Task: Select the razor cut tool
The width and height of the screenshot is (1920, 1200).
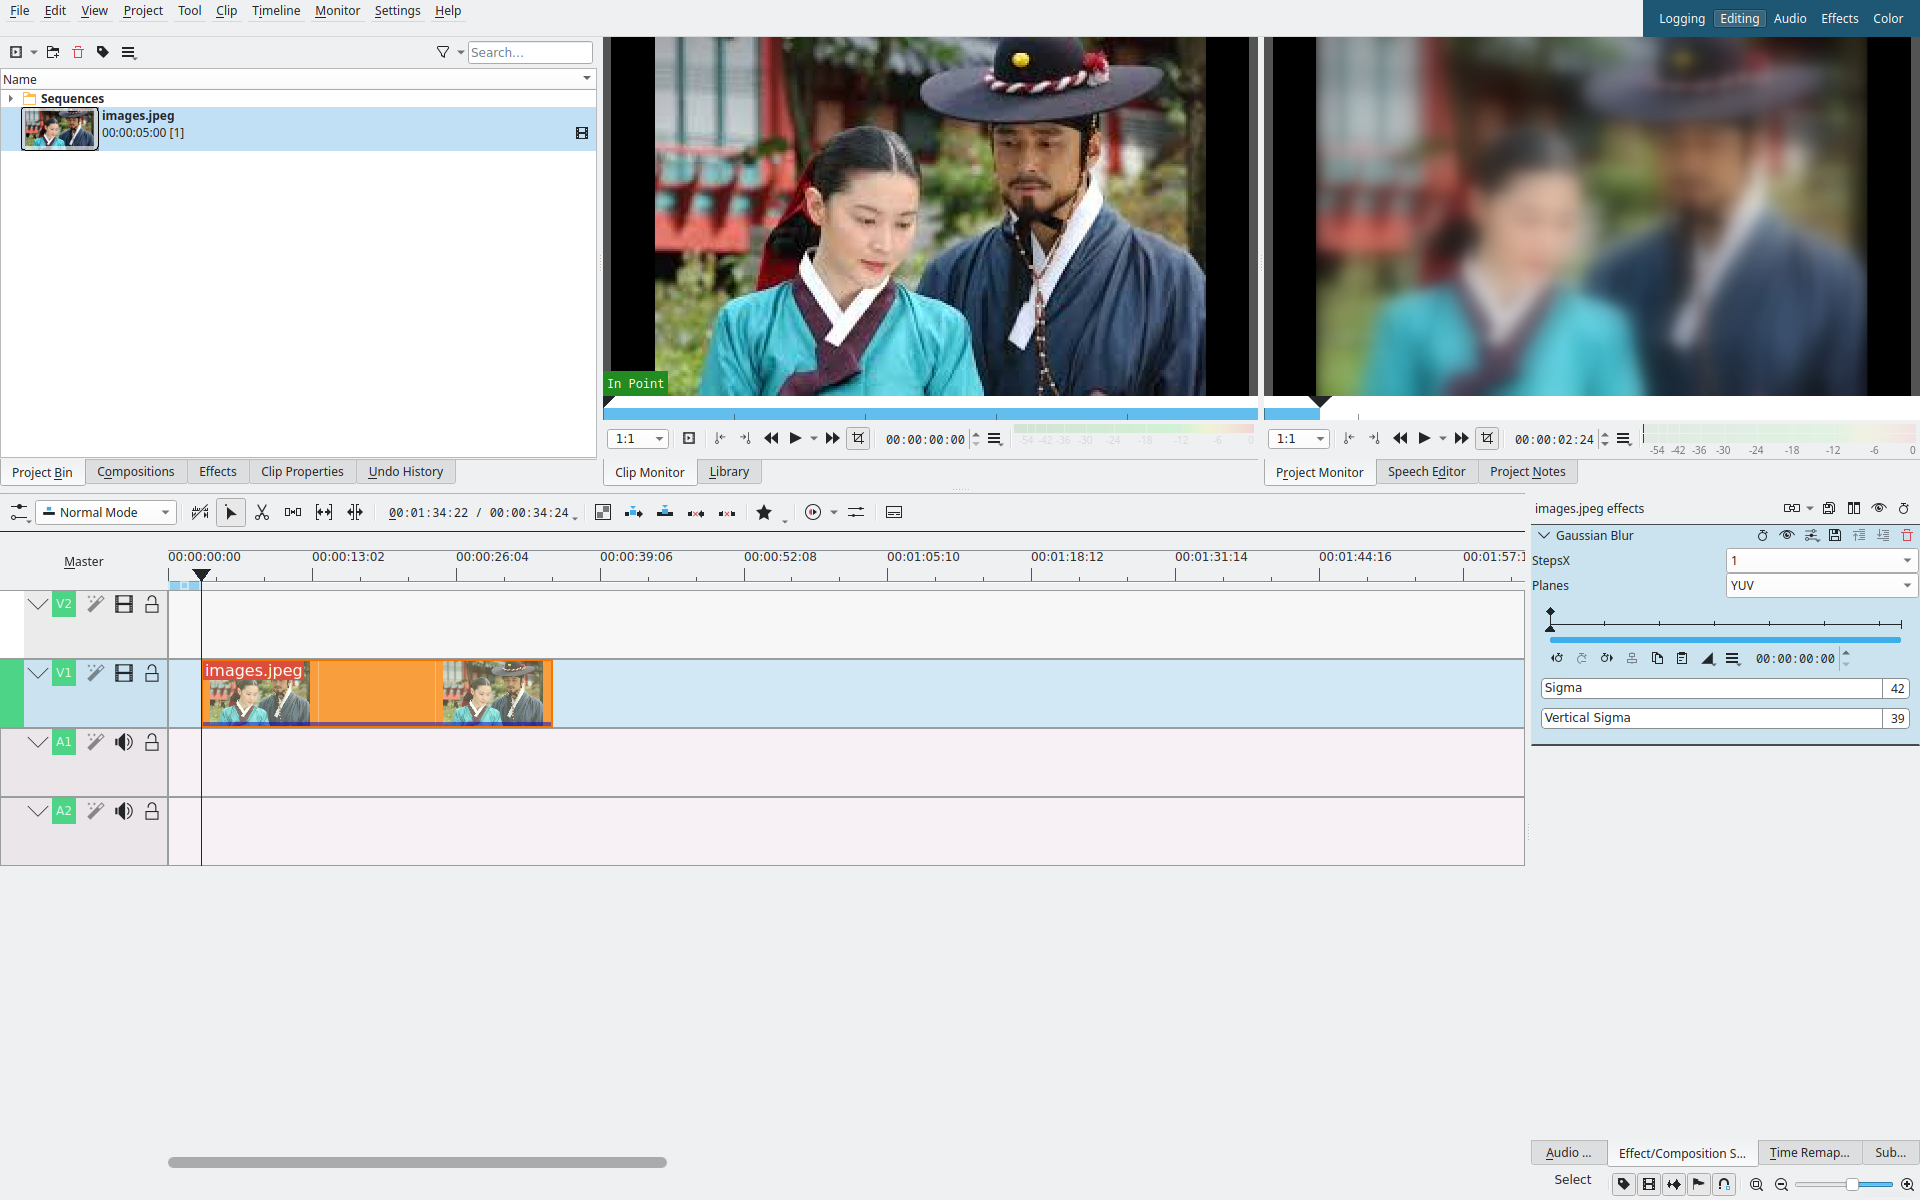Action: pos(262,512)
